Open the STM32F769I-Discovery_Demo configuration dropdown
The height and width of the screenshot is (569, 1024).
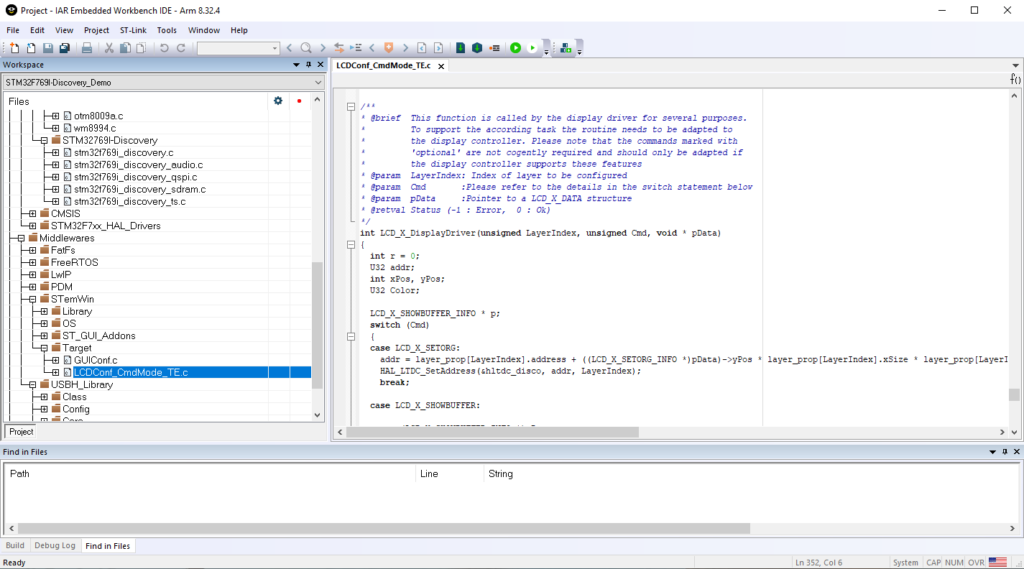[x=318, y=82]
